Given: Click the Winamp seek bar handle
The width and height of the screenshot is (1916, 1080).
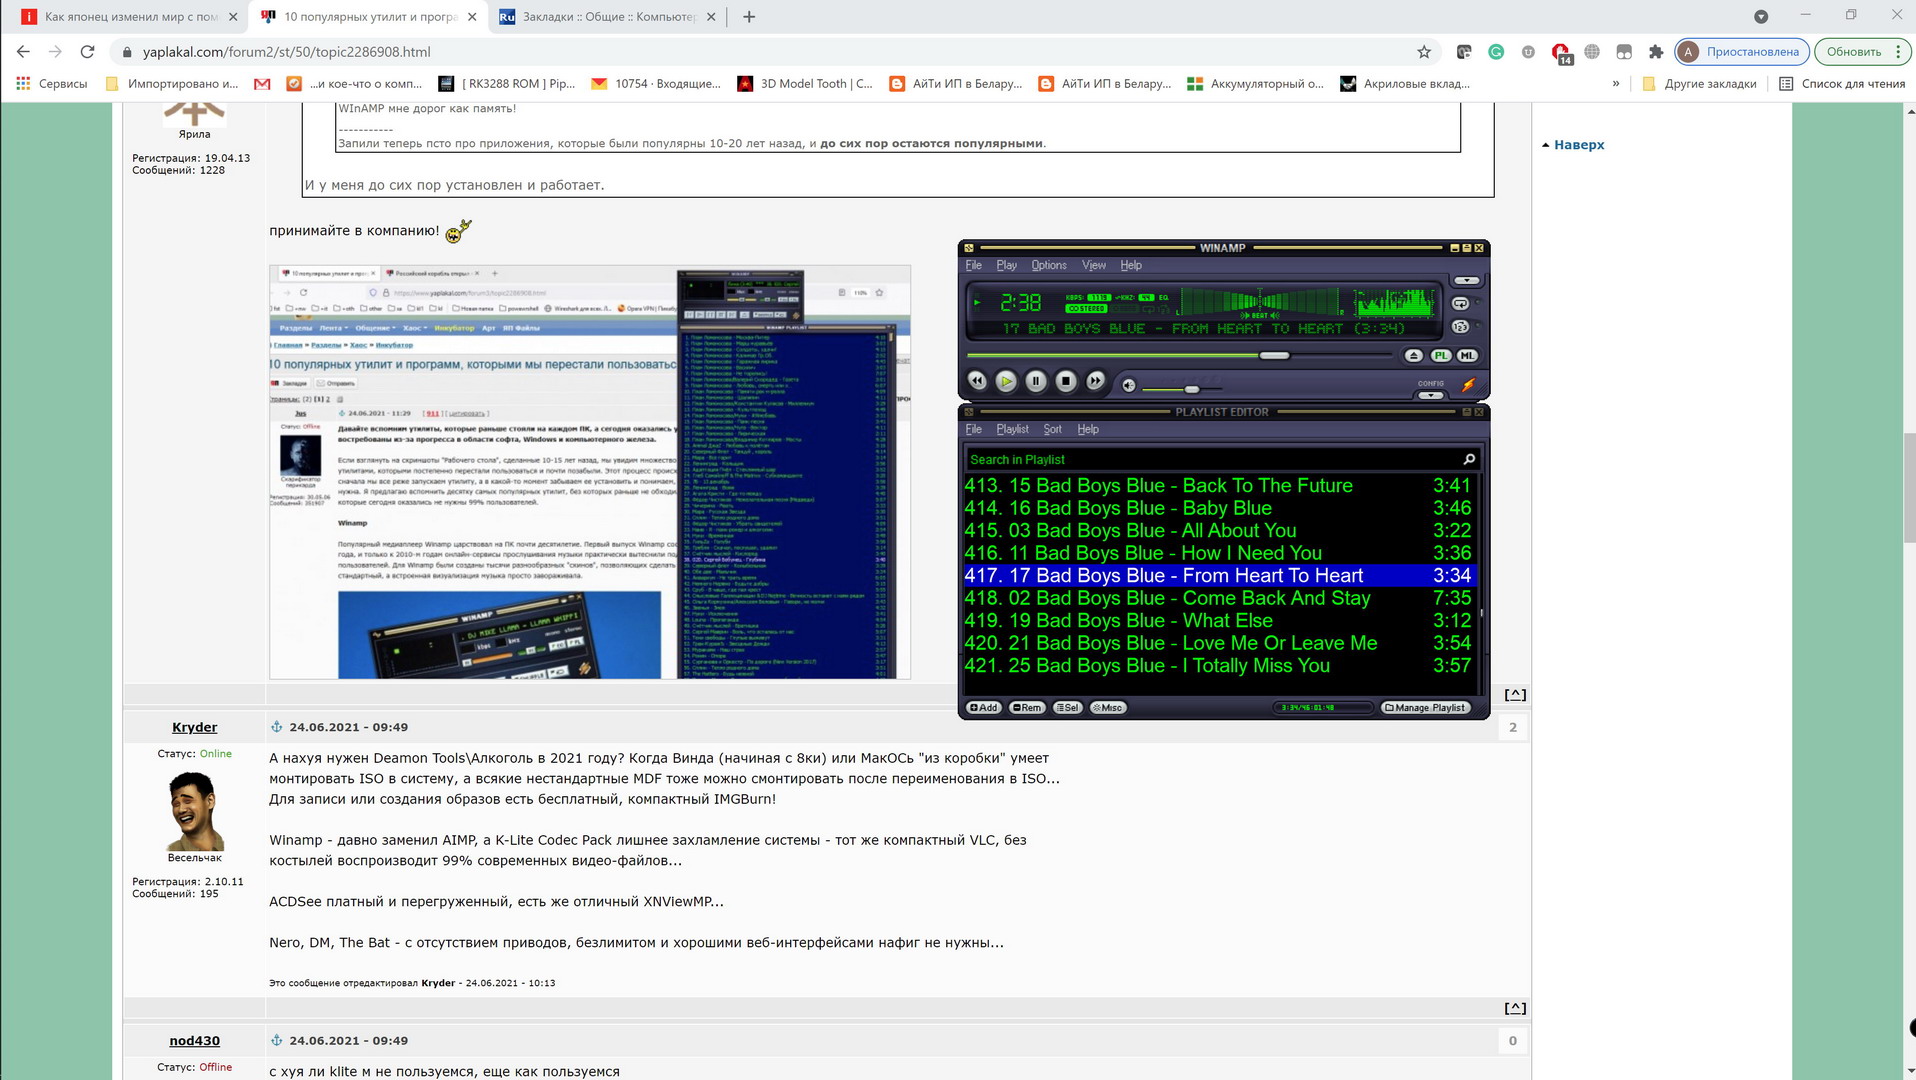Looking at the screenshot, I should click(x=1274, y=356).
